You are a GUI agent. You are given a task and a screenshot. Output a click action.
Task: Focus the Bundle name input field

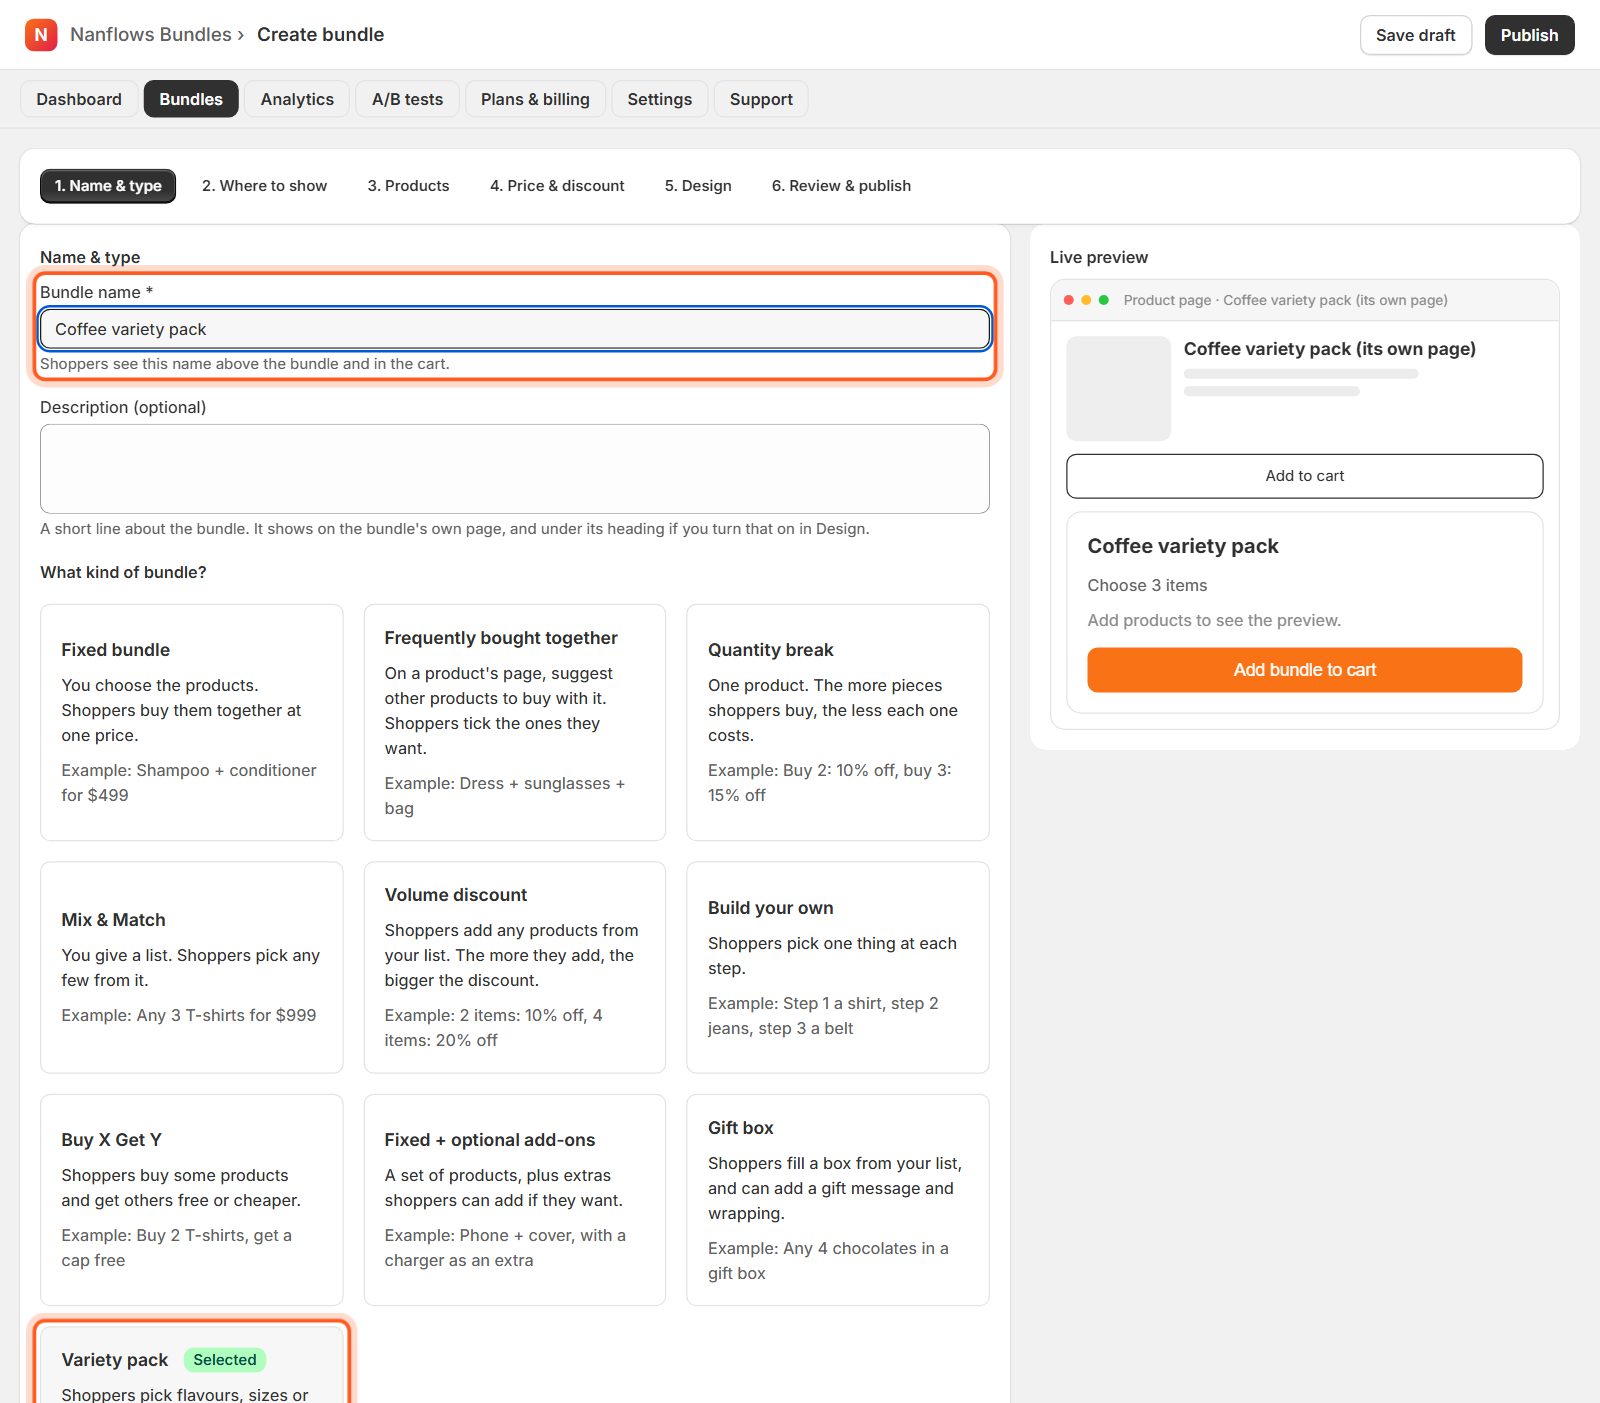(515, 329)
